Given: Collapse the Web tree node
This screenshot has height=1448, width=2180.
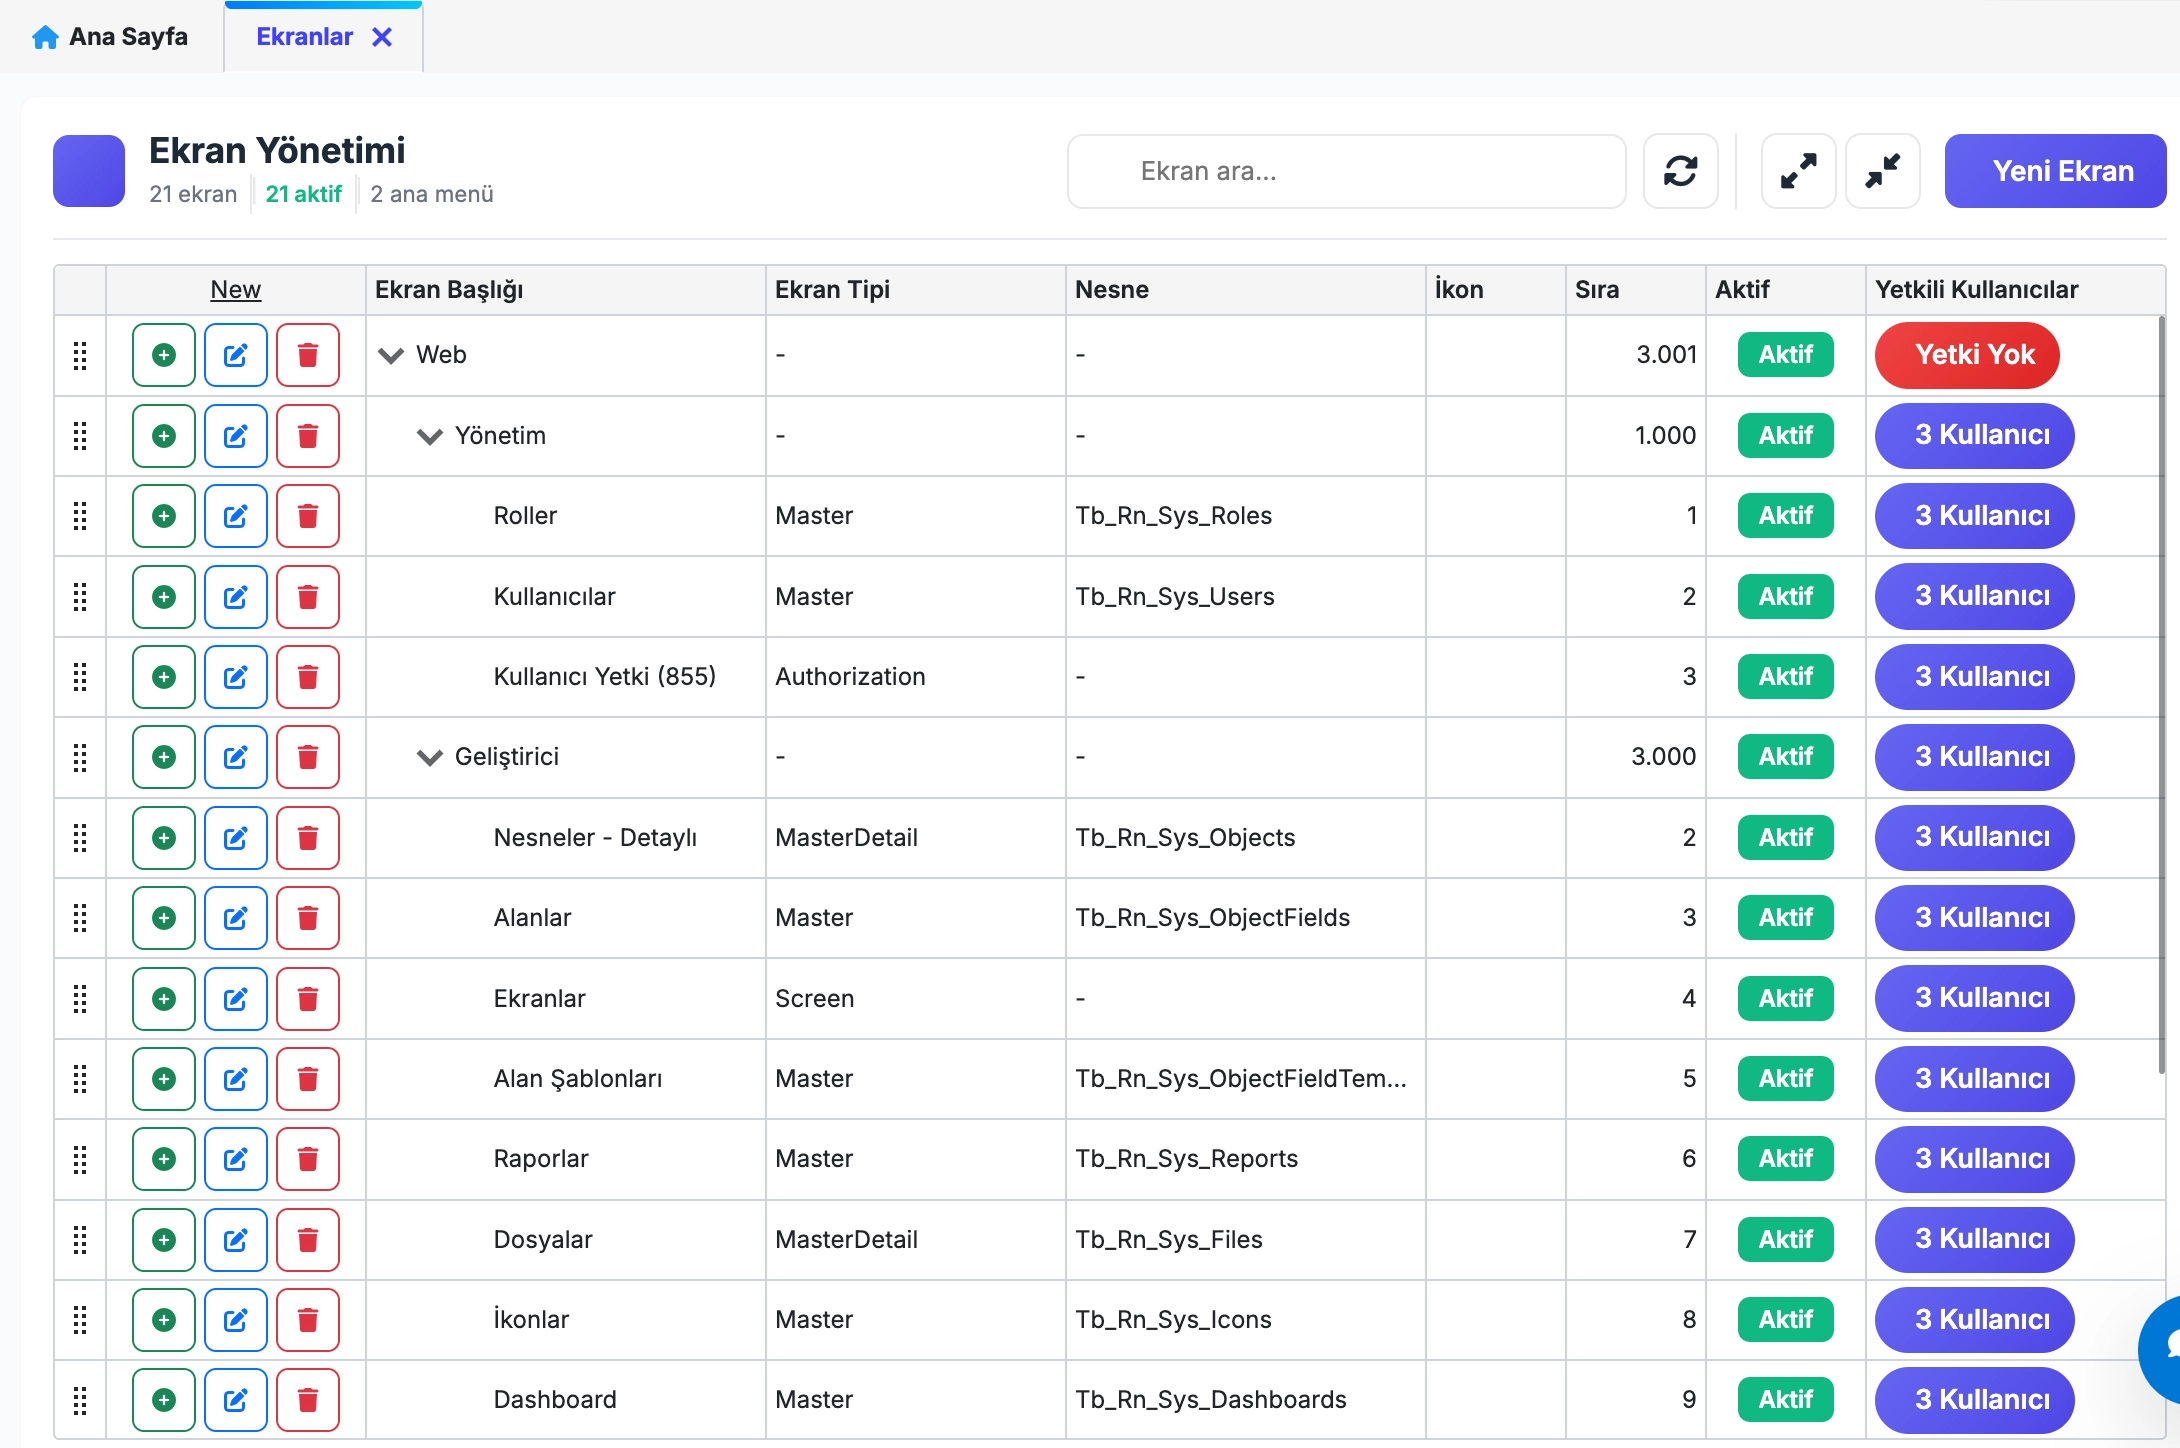Looking at the screenshot, I should tap(391, 355).
